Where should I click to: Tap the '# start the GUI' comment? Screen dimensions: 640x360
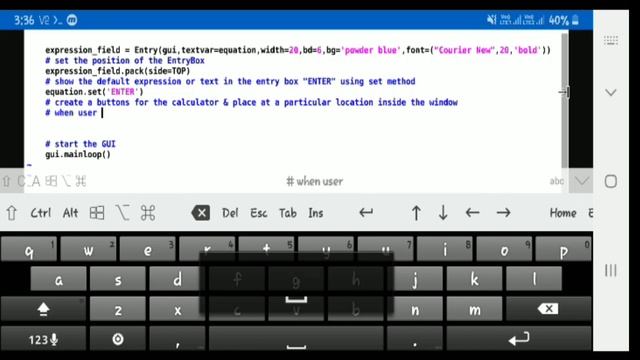pyautogui.click(x=80, y=144)
